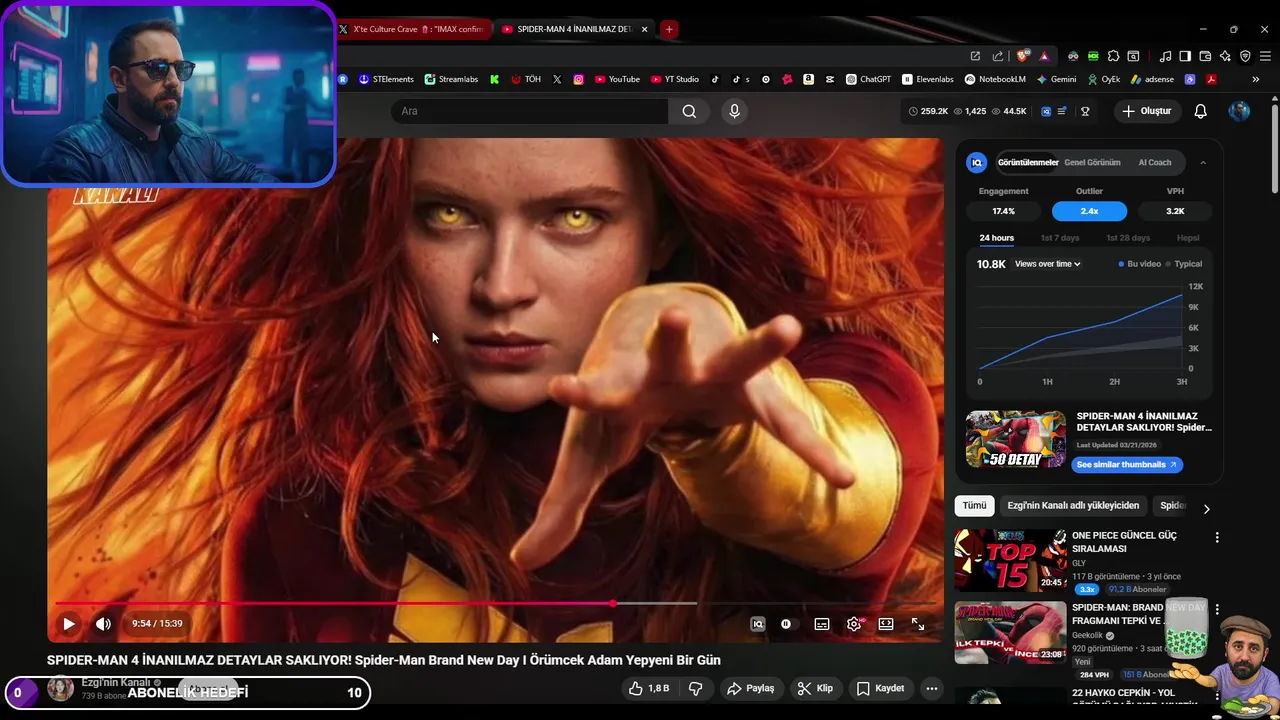Show more filter chips with the right arrow

(1206, 508)
